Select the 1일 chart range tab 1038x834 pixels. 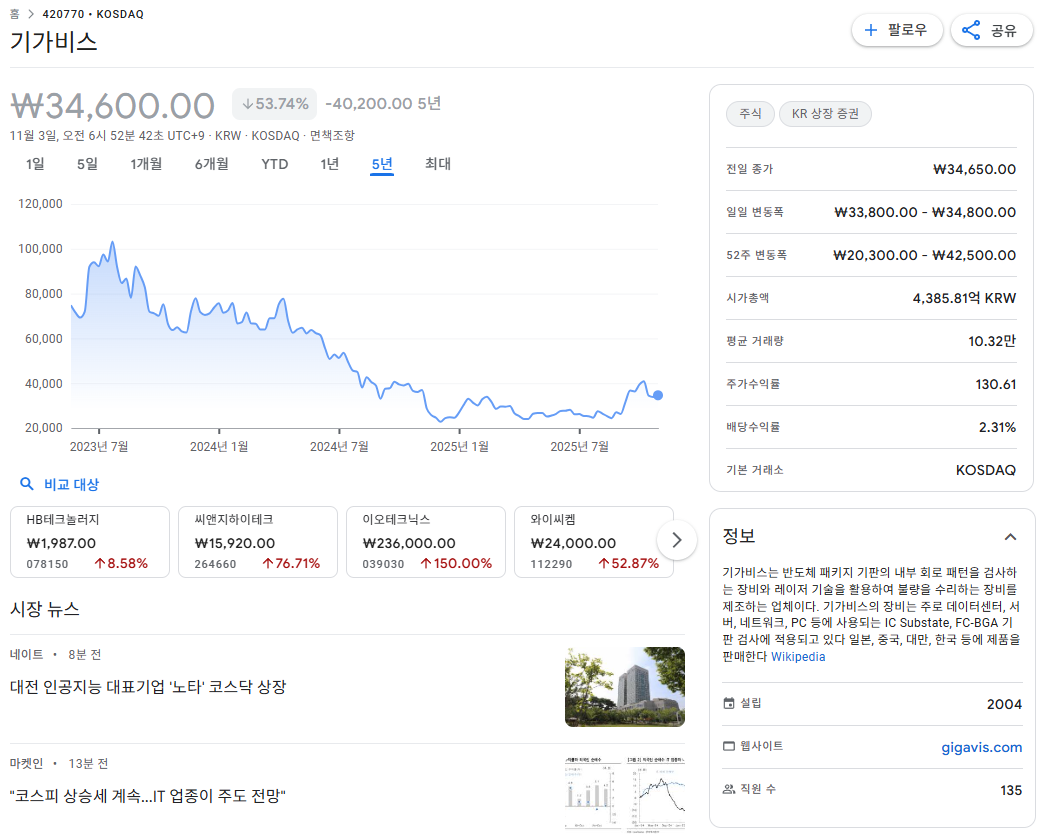[35, 163]
